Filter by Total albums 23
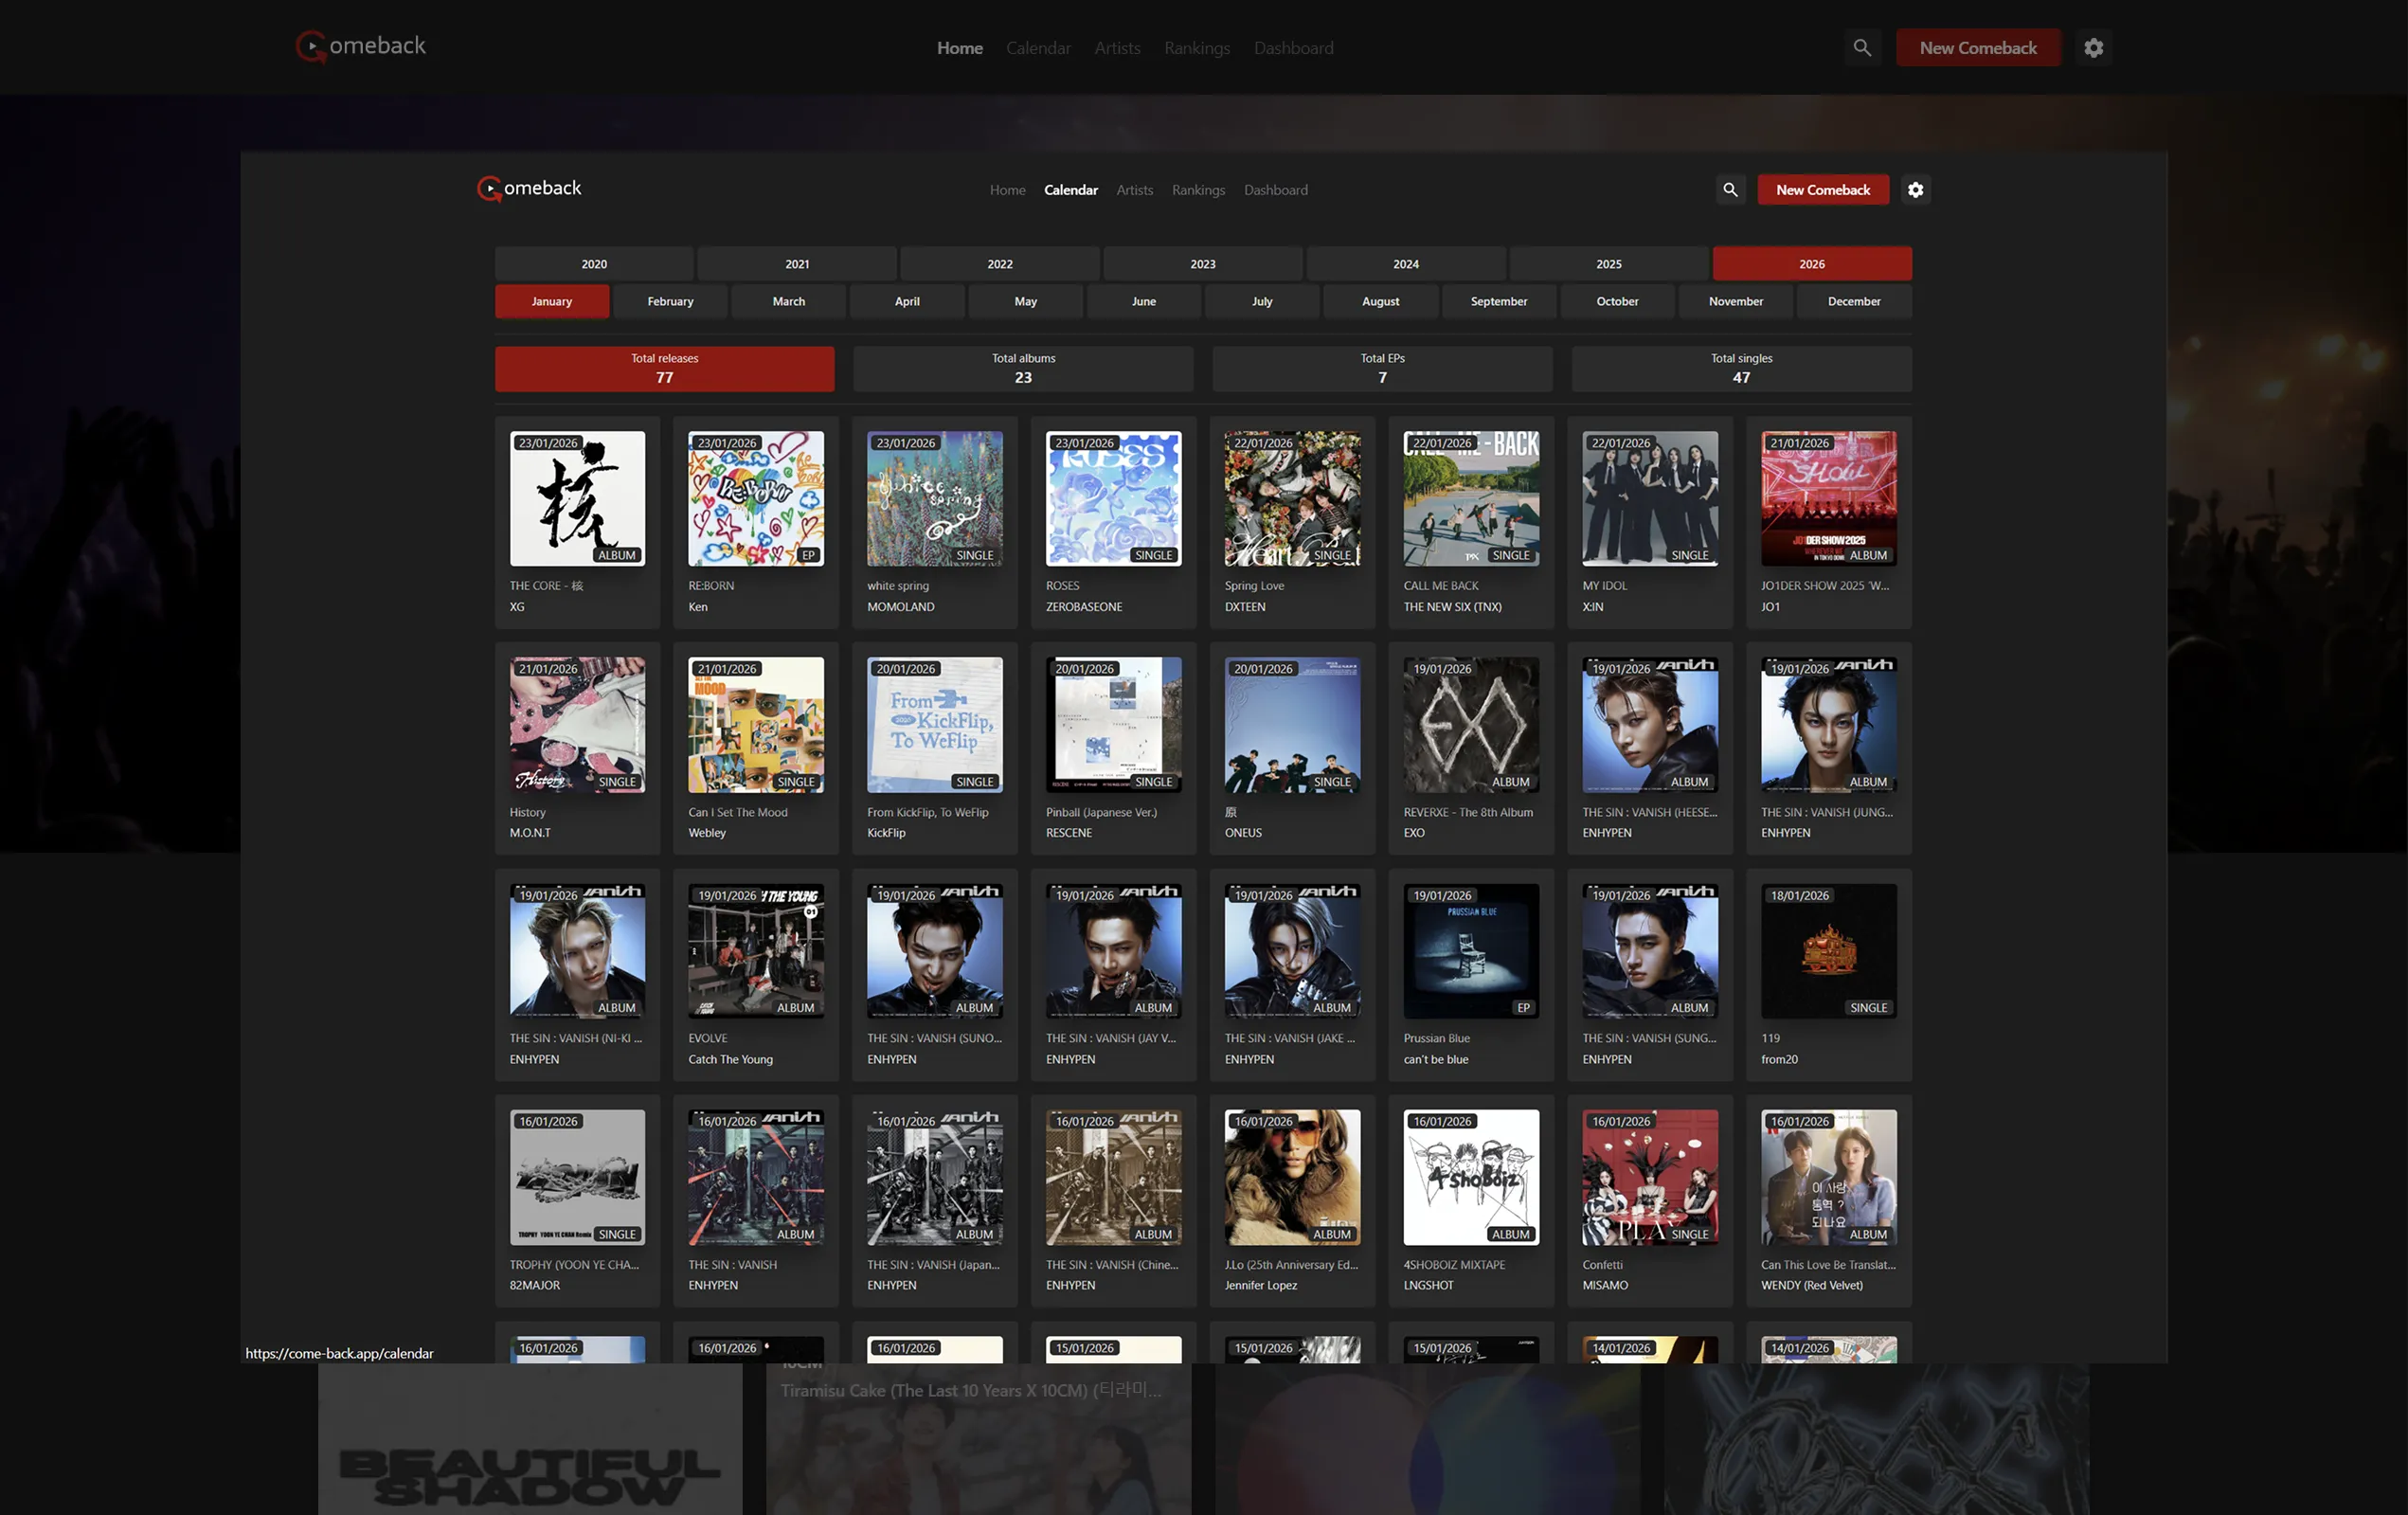The width and height of the screenshot is (2408, 1515). [x=1023, y=368]
